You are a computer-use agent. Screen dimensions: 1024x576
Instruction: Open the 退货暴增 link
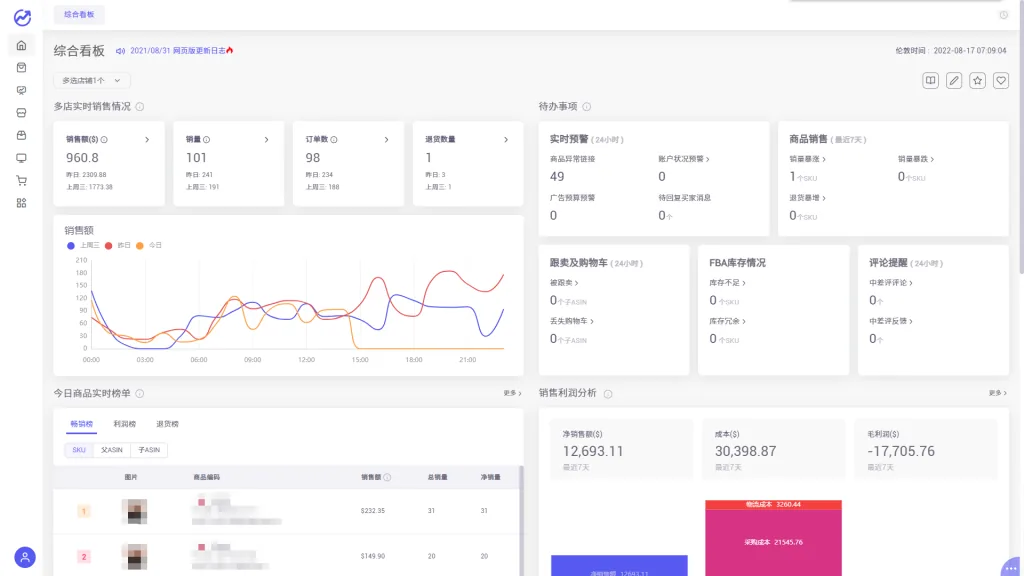pos(807,198)
